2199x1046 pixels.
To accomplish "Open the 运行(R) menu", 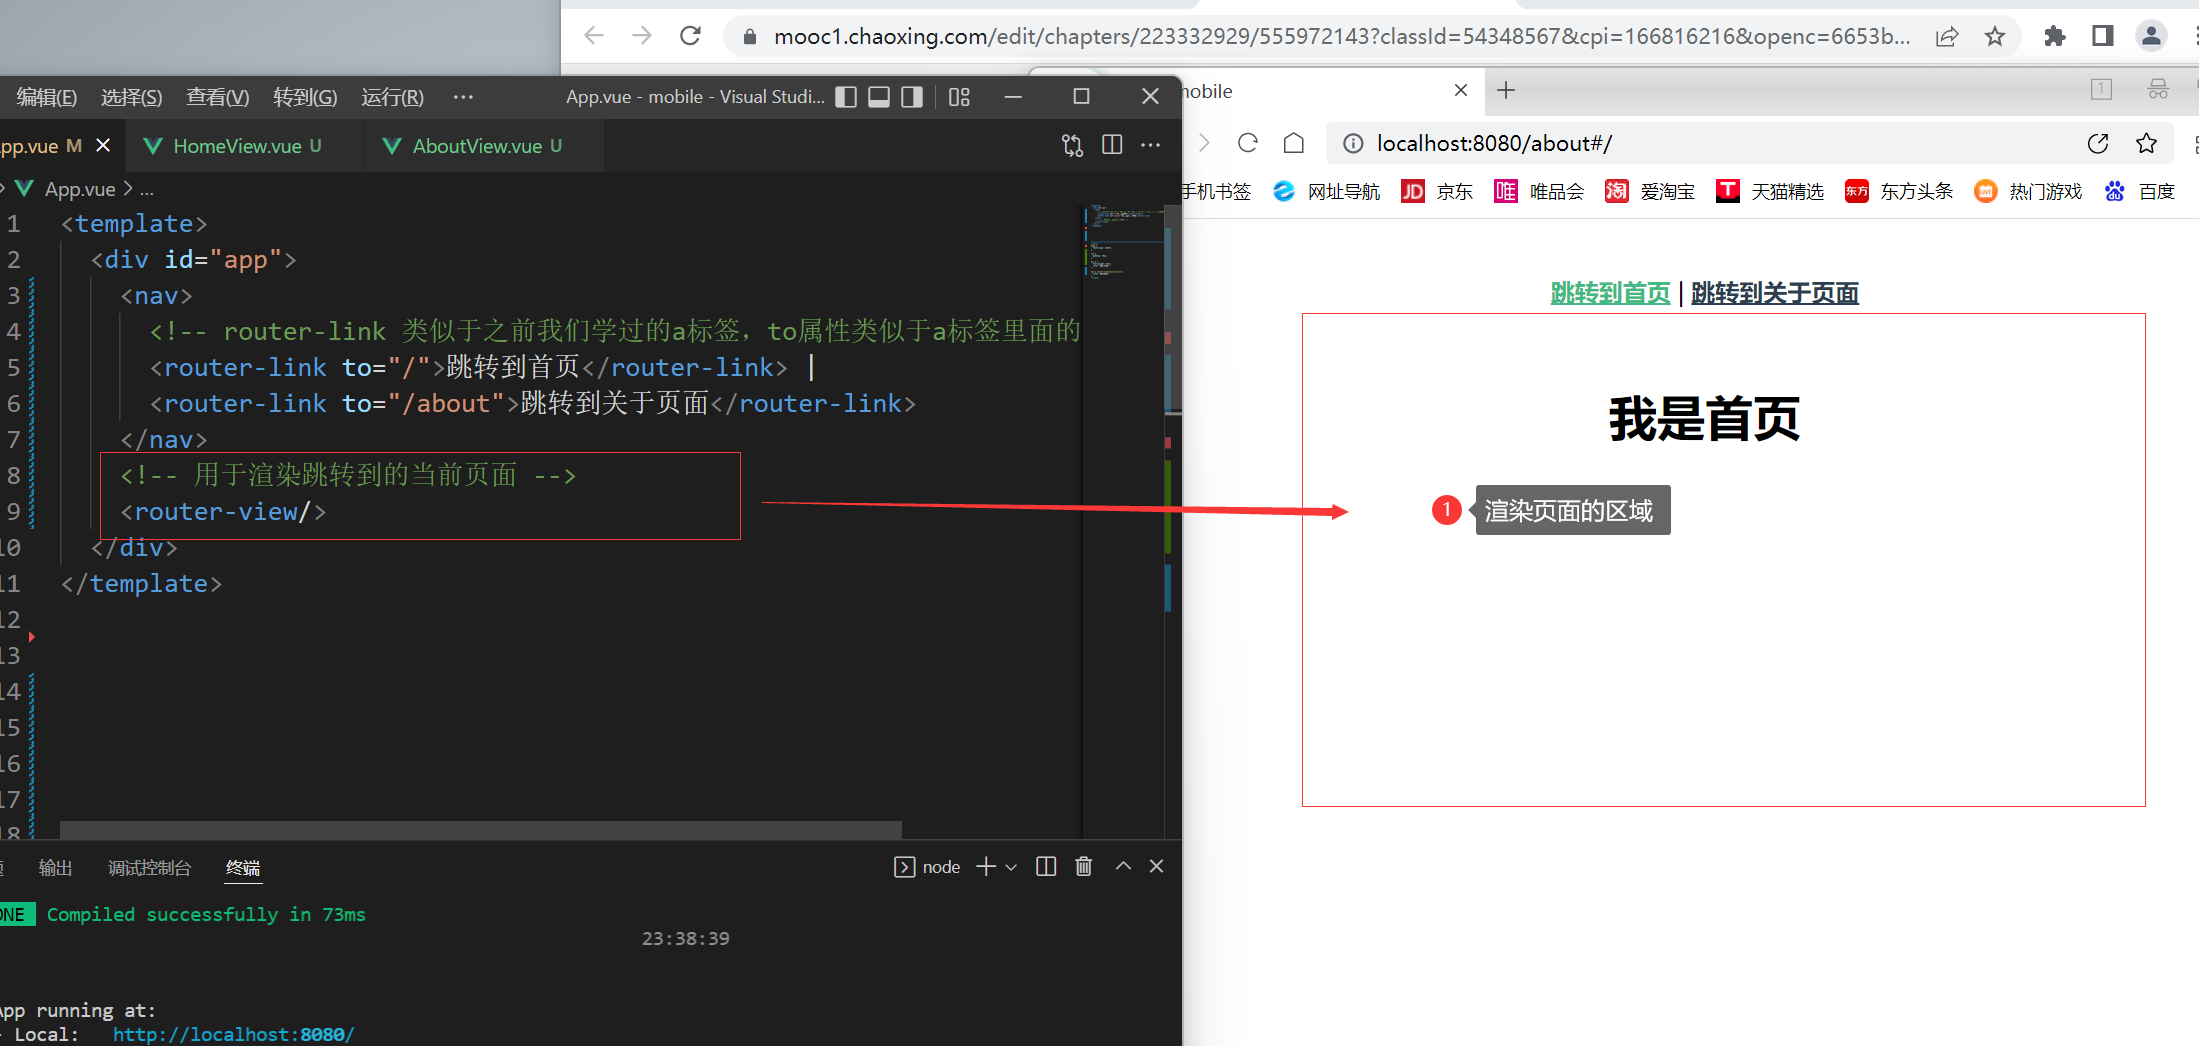I will point(392,97).
